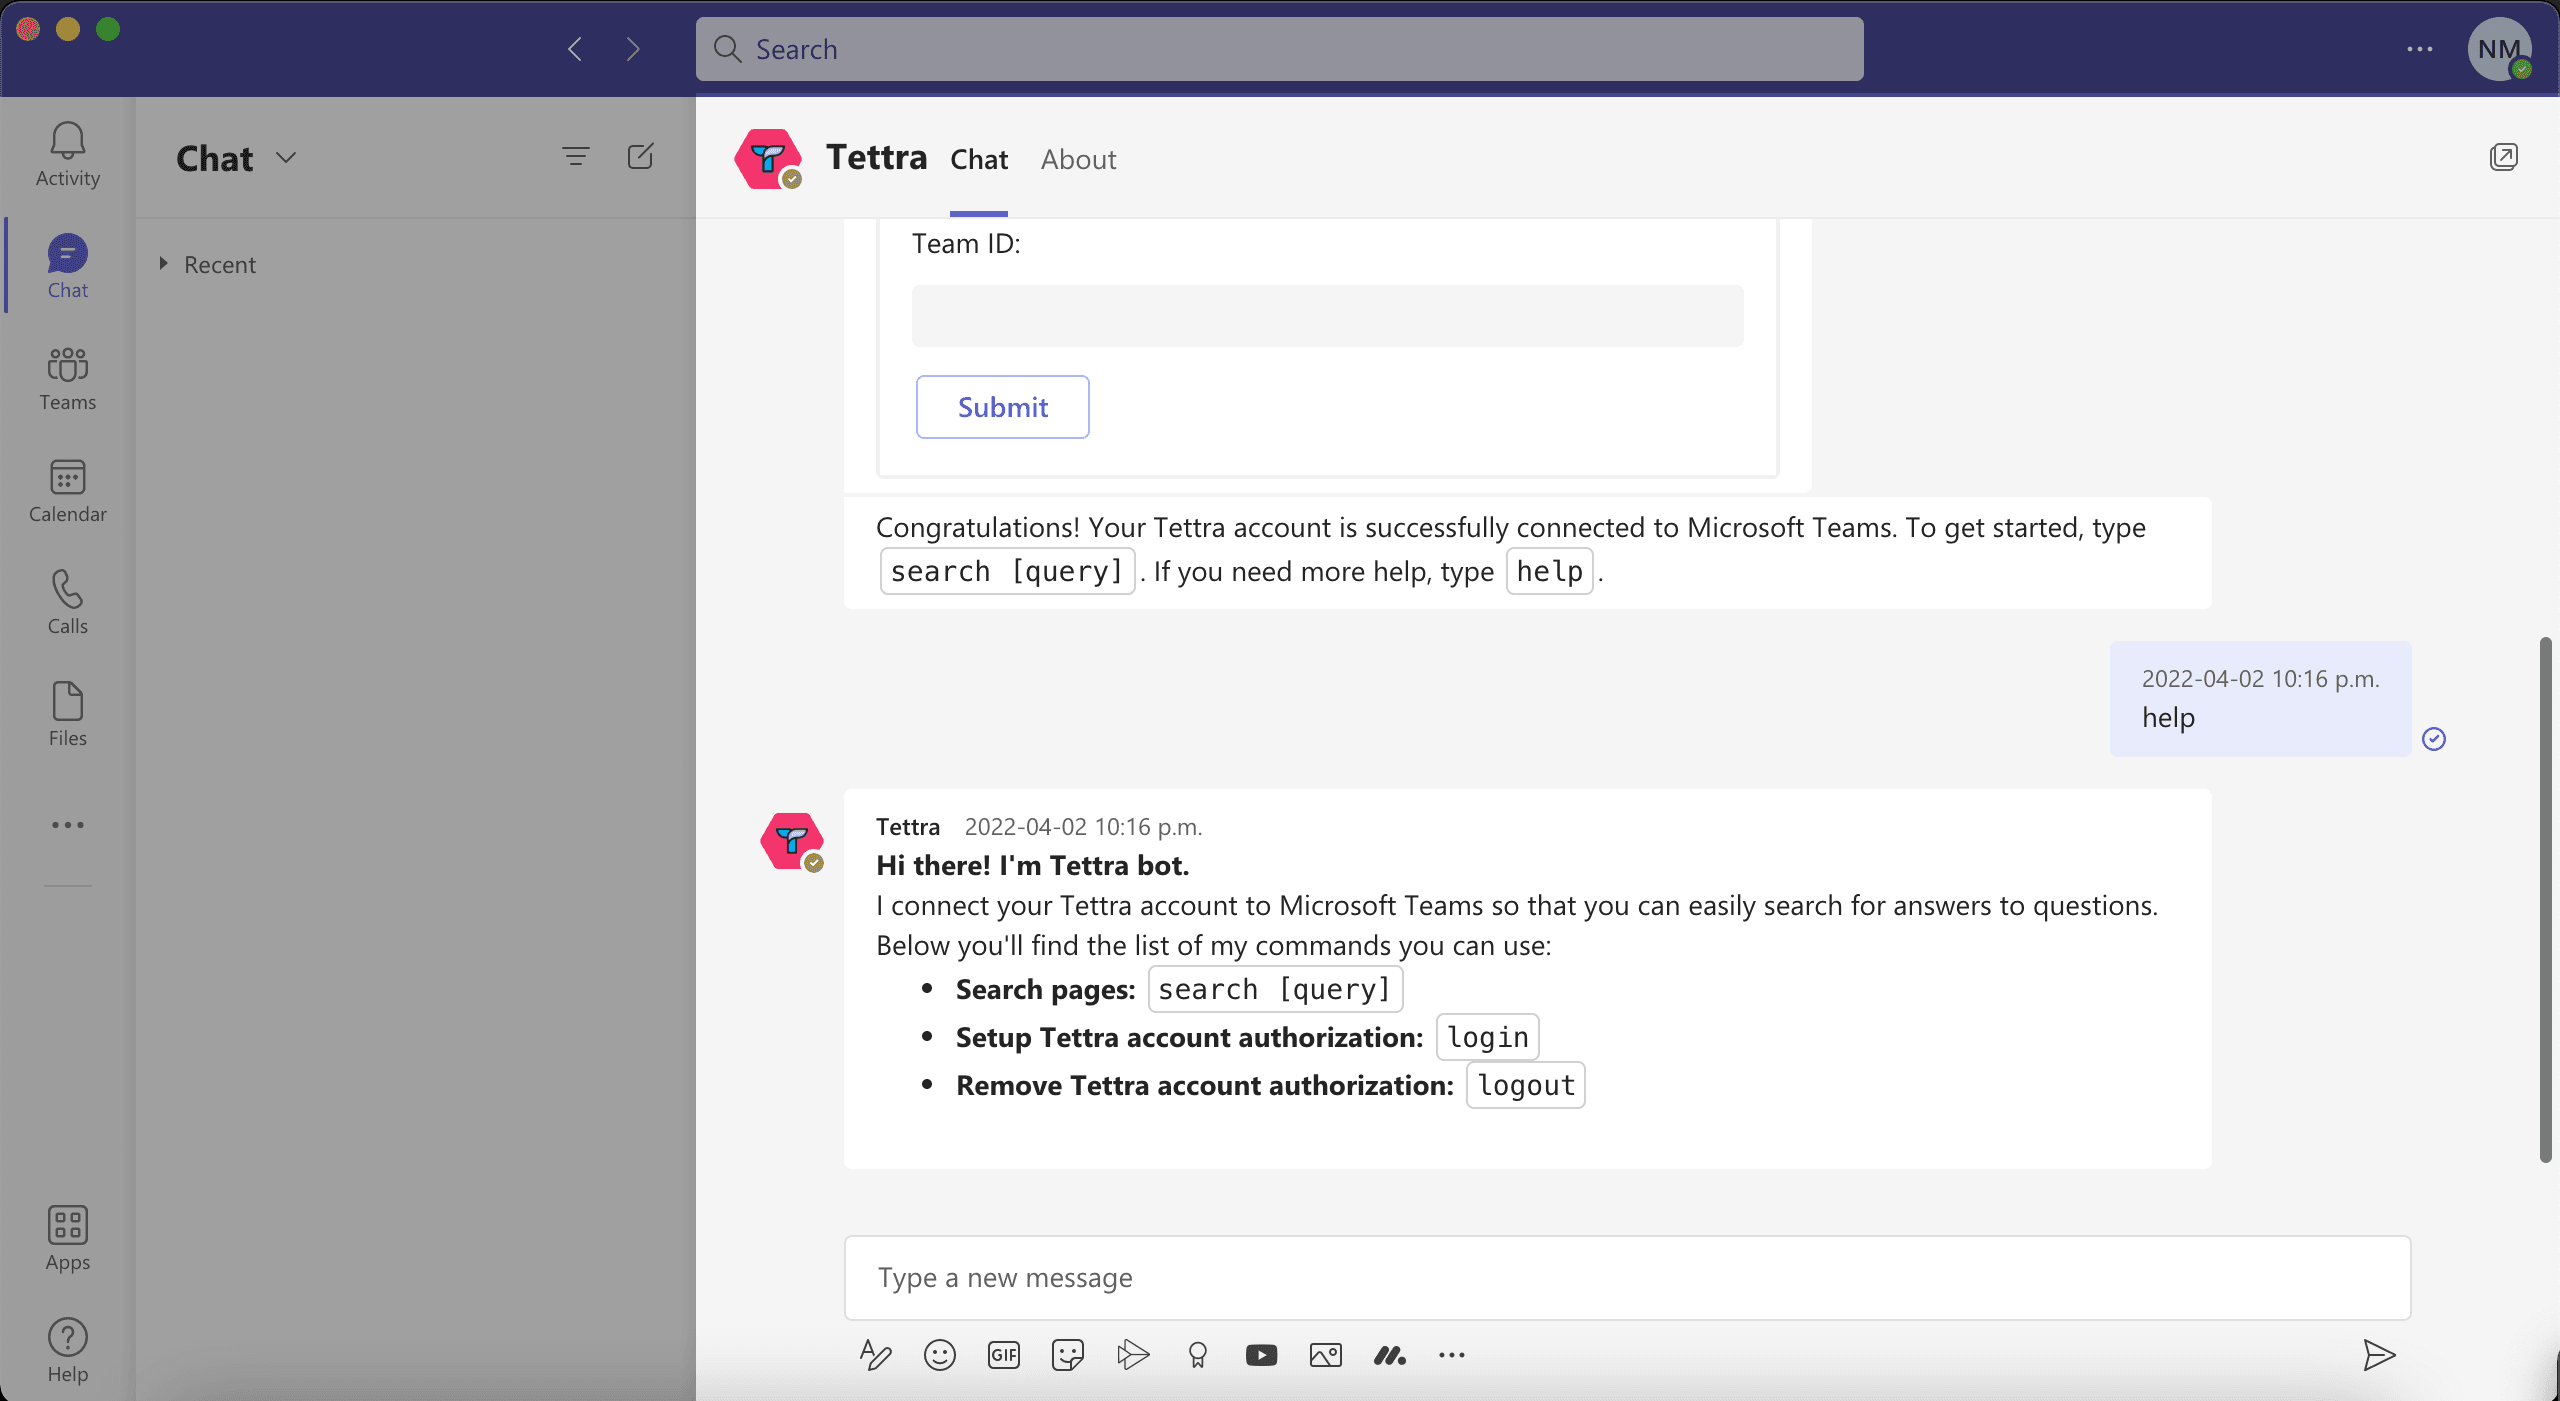This screenshot has width=2560, height=1401.
Task: Click the Tettra title in header
Action: 876,158
